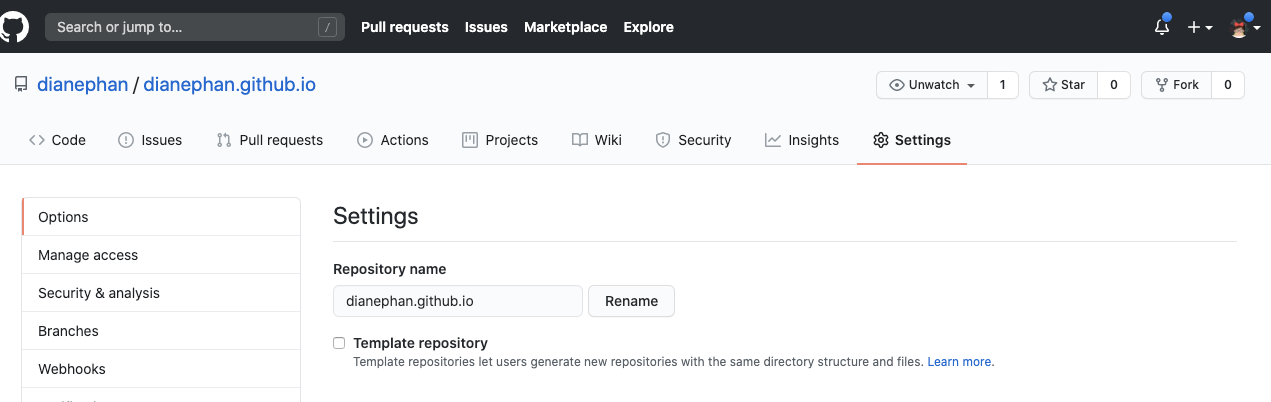Select Options in the settings sidebar
The image size is (1271, 402).
tap(161, 217)
